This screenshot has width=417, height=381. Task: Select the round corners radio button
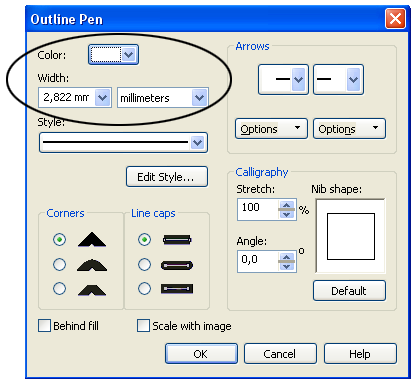[x=59, y=265]
